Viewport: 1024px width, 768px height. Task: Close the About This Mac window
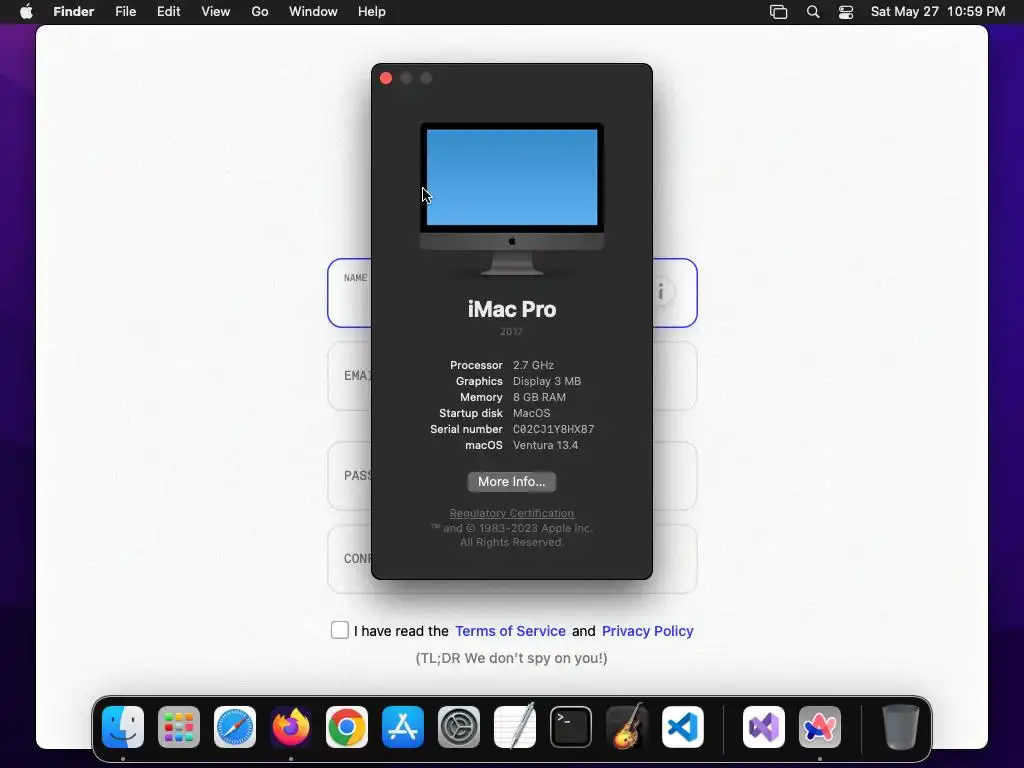pyautogui.click(x=386, y=78)
